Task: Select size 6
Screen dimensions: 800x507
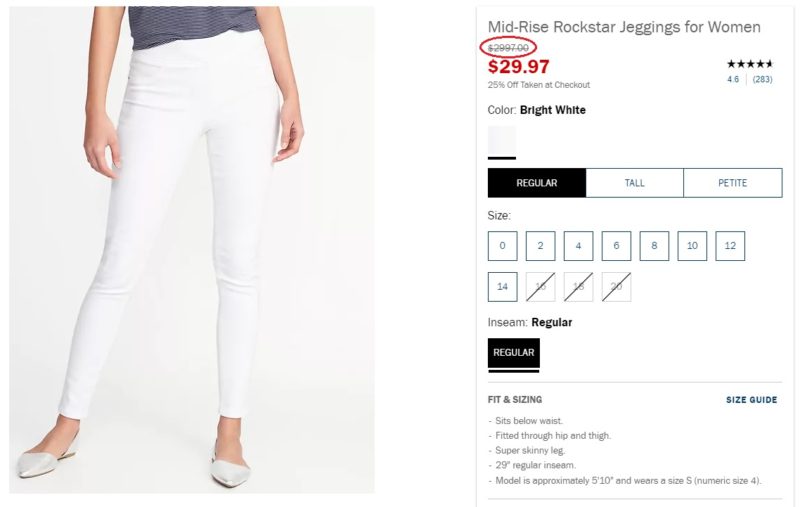Action: (616, 246)
